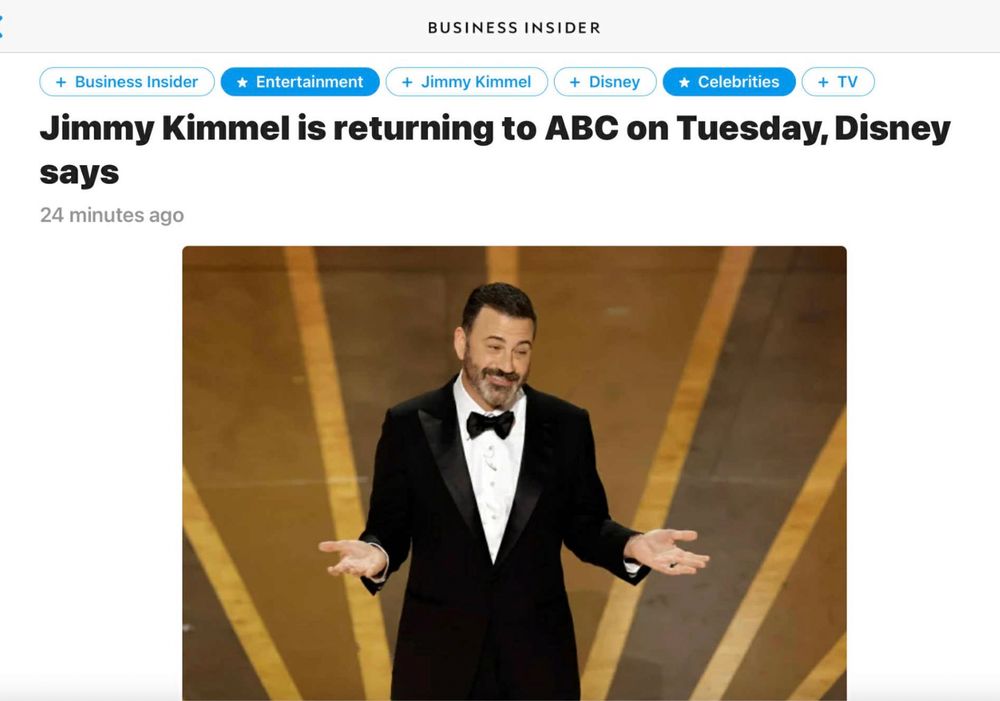Click the '24 minutes ago' timestamp
The width and height of the screenshot is (1000, 701).
coord(112,215)
